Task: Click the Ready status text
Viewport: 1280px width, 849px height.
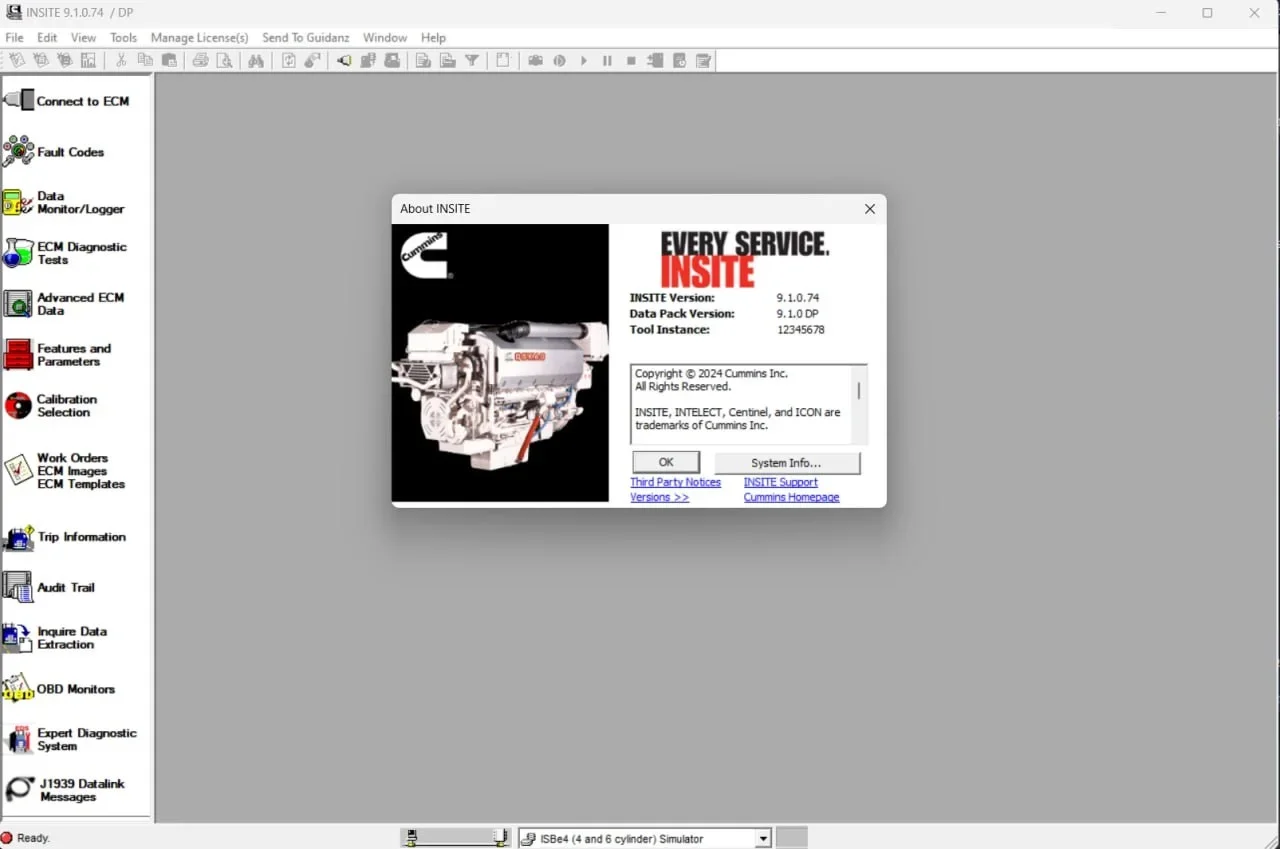Action: tap(33, 838)
